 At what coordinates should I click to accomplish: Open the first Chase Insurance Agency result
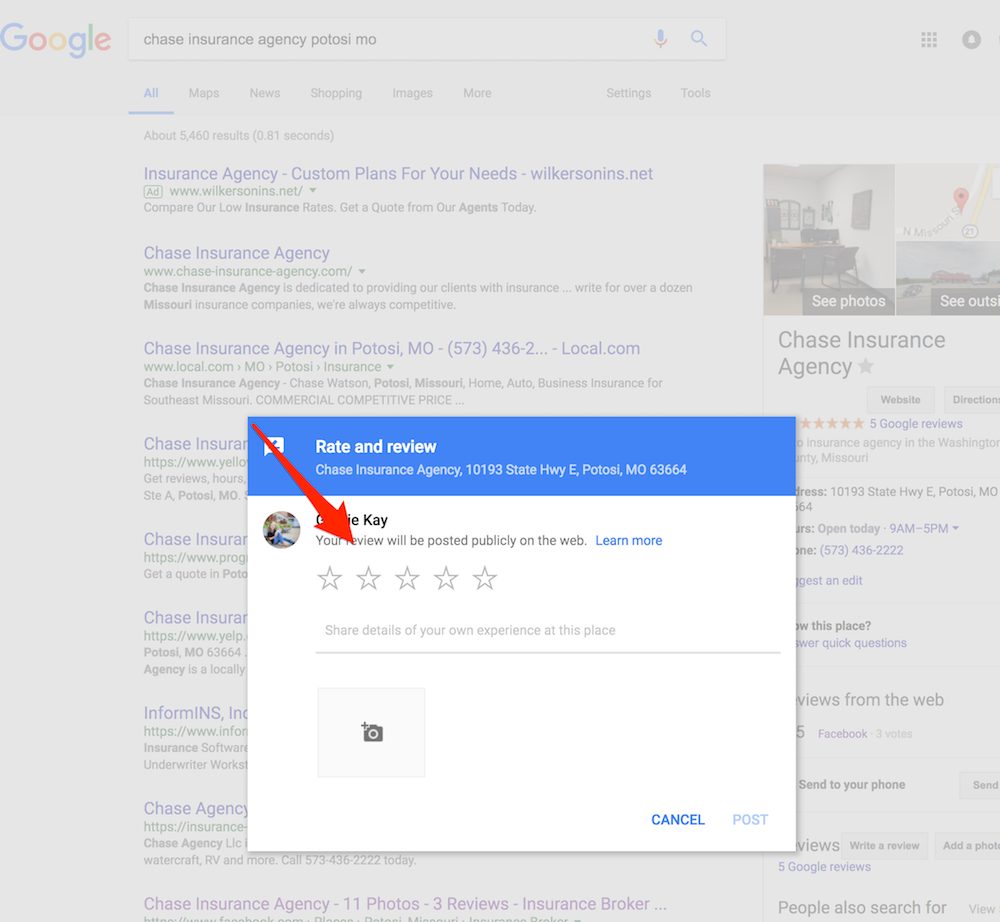[x=237, y=253]
